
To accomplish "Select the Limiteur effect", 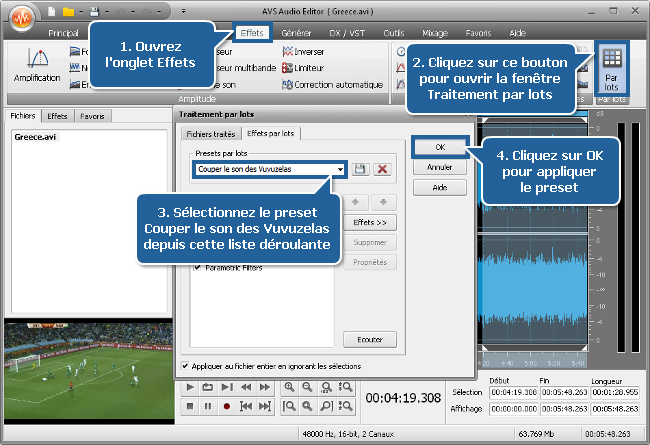I will point(303,68).
